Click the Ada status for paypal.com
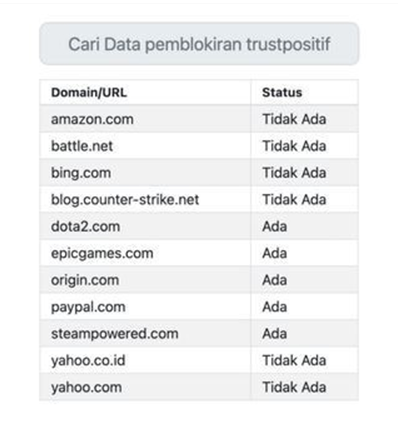The height and width of the screenshot is (433, 398). click(x=274, y=307)
